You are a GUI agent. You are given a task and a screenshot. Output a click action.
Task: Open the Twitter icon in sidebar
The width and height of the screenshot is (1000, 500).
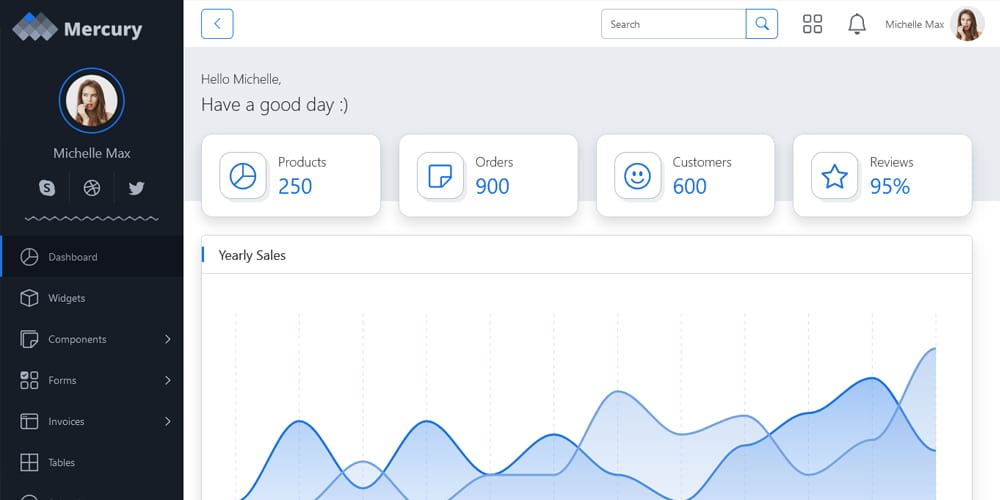tap(137, 187)
